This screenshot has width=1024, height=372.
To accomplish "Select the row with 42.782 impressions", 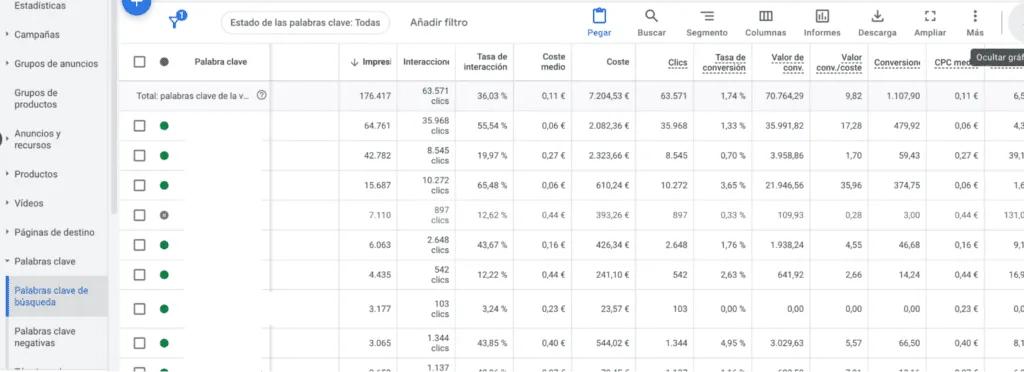I will [x=139, y=155].
